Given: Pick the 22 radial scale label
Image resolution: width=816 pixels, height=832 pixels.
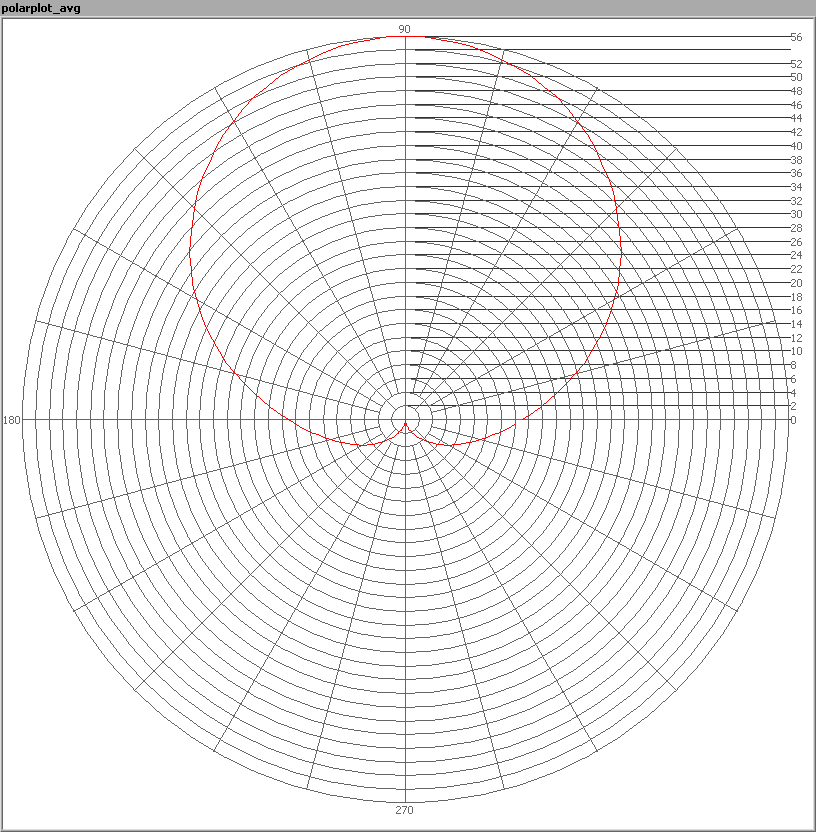Looking at the screenshot, I should (796, 269).
